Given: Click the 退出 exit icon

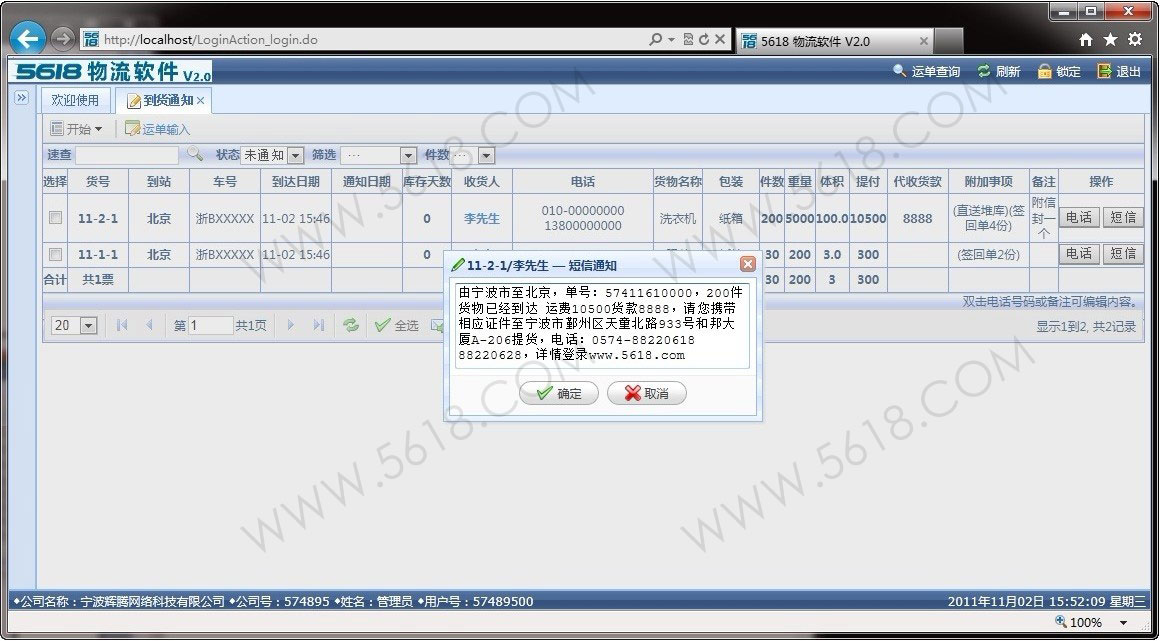Looking at the screenshot, I should tap(1105, 72).
